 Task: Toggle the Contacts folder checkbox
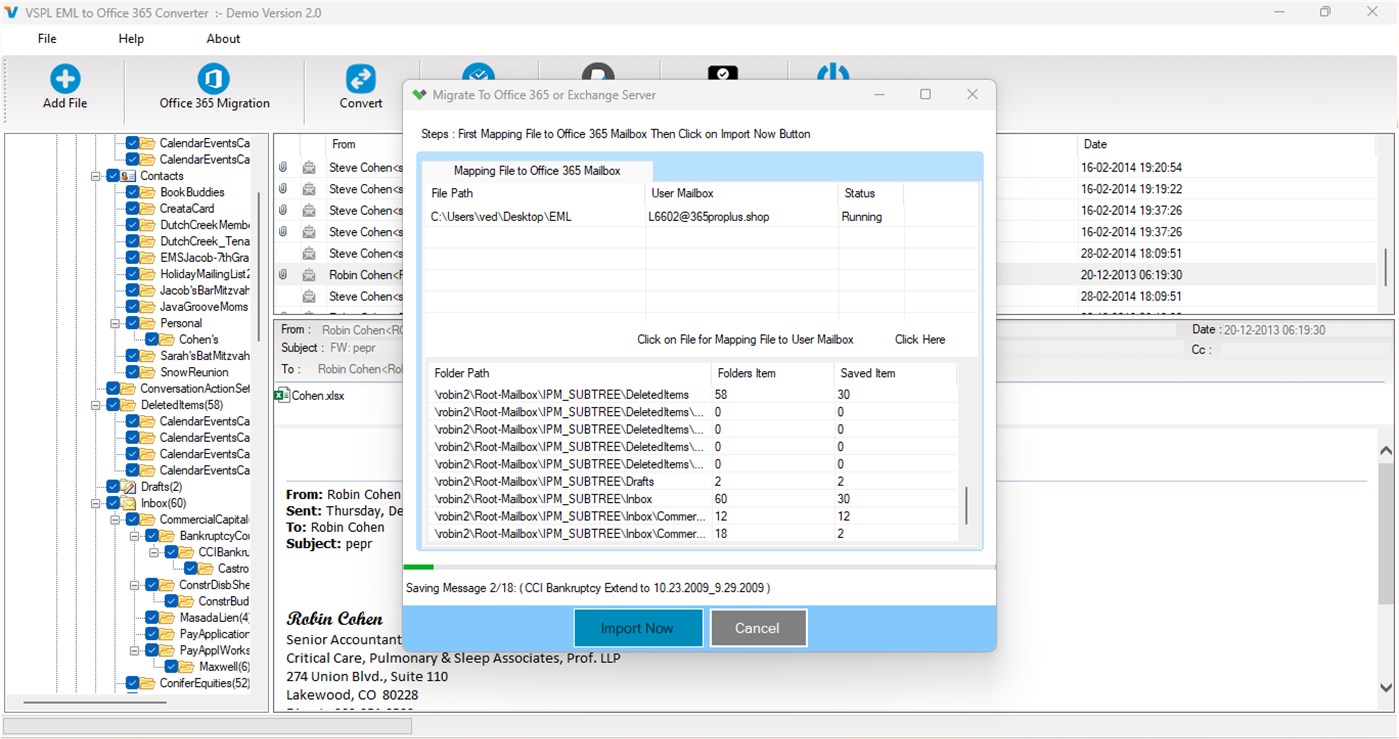coord(111,175)
